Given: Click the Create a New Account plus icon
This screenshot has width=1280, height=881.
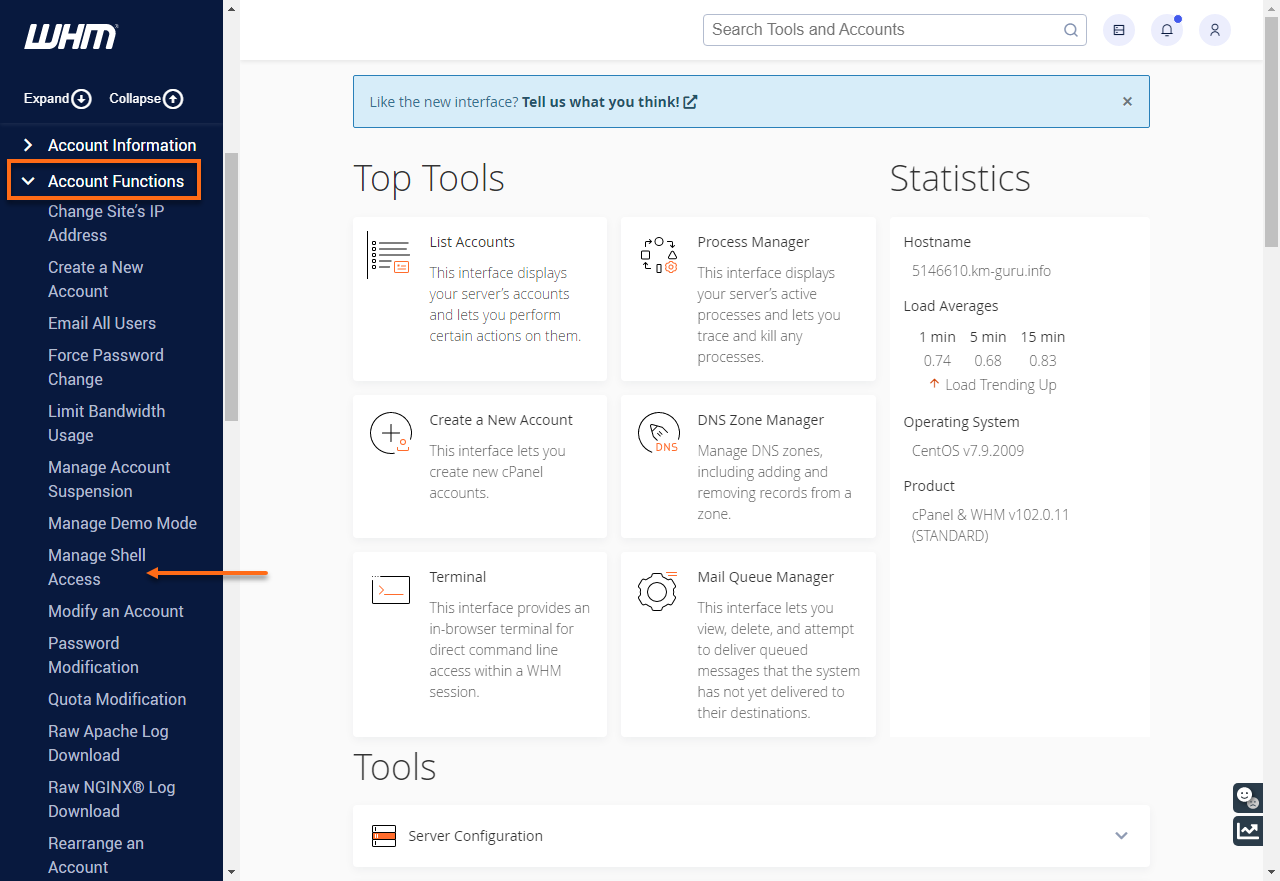Looking at the screenshot, I should tap(390, 432).
